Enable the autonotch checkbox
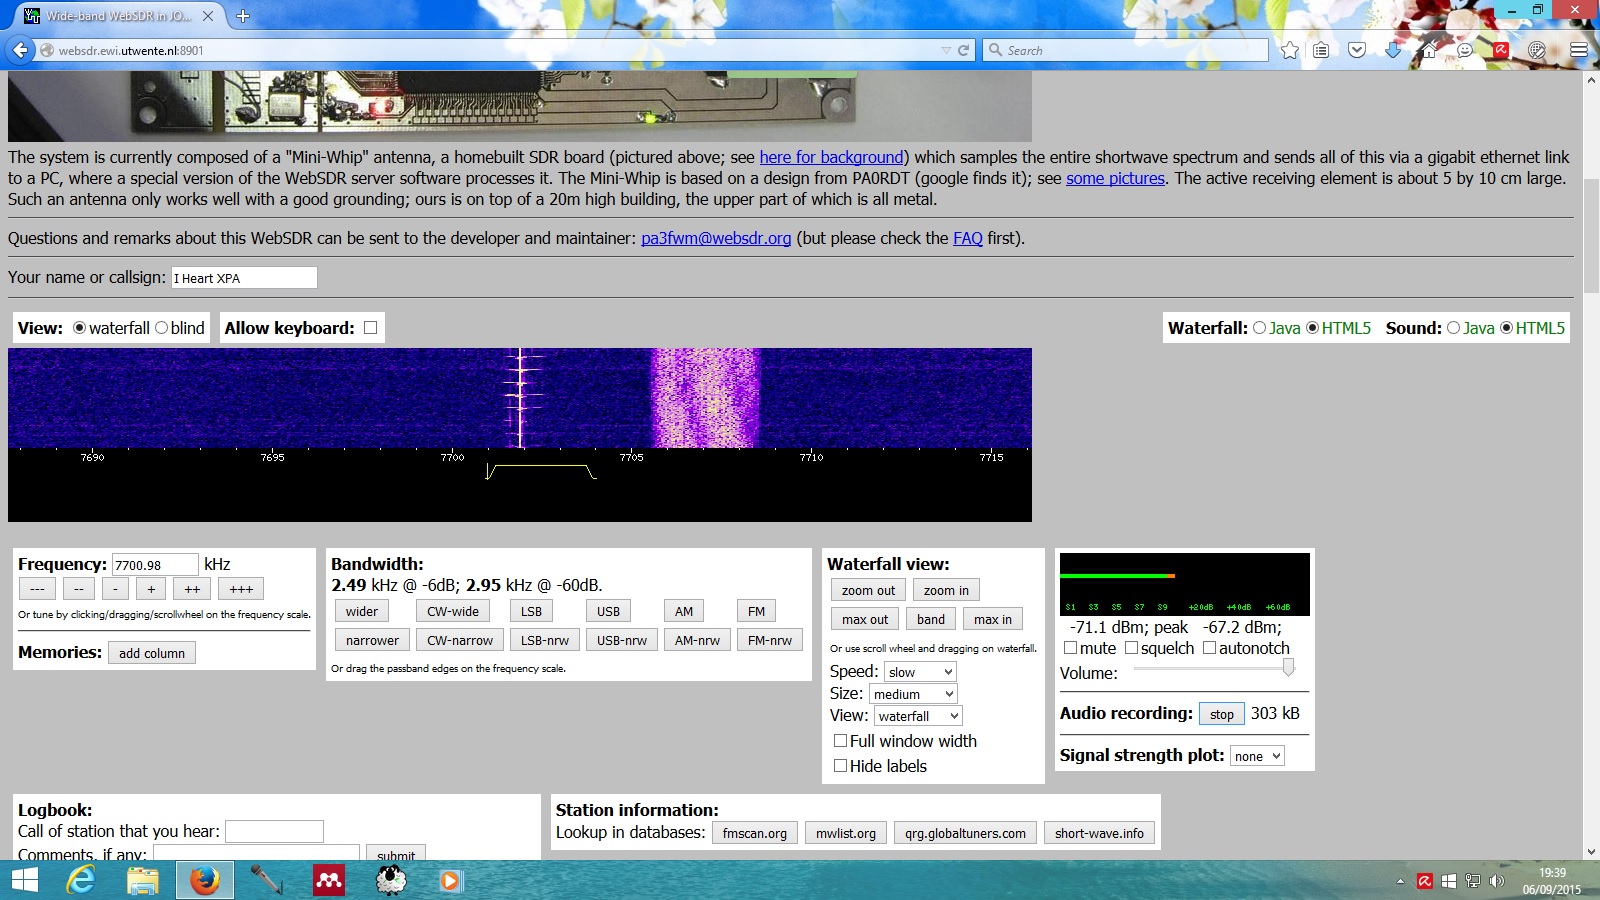Screen dimensions: 1600x900 tap(1209, 648)
